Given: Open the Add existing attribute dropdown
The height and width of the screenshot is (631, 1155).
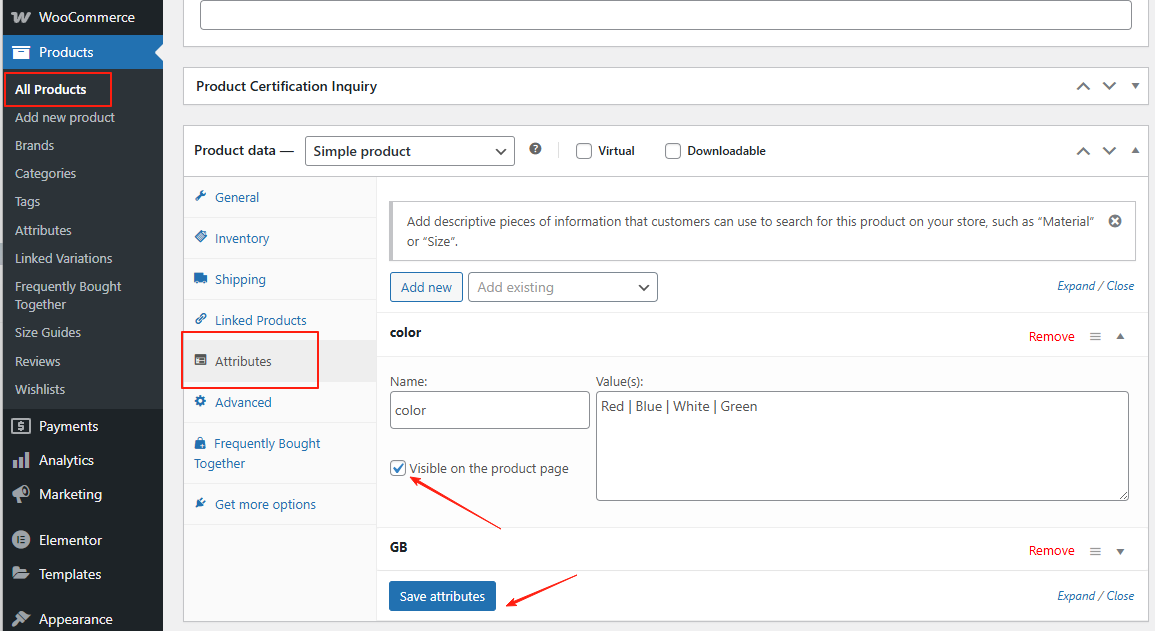Looking at the screenshot, I should coord(562,287).
